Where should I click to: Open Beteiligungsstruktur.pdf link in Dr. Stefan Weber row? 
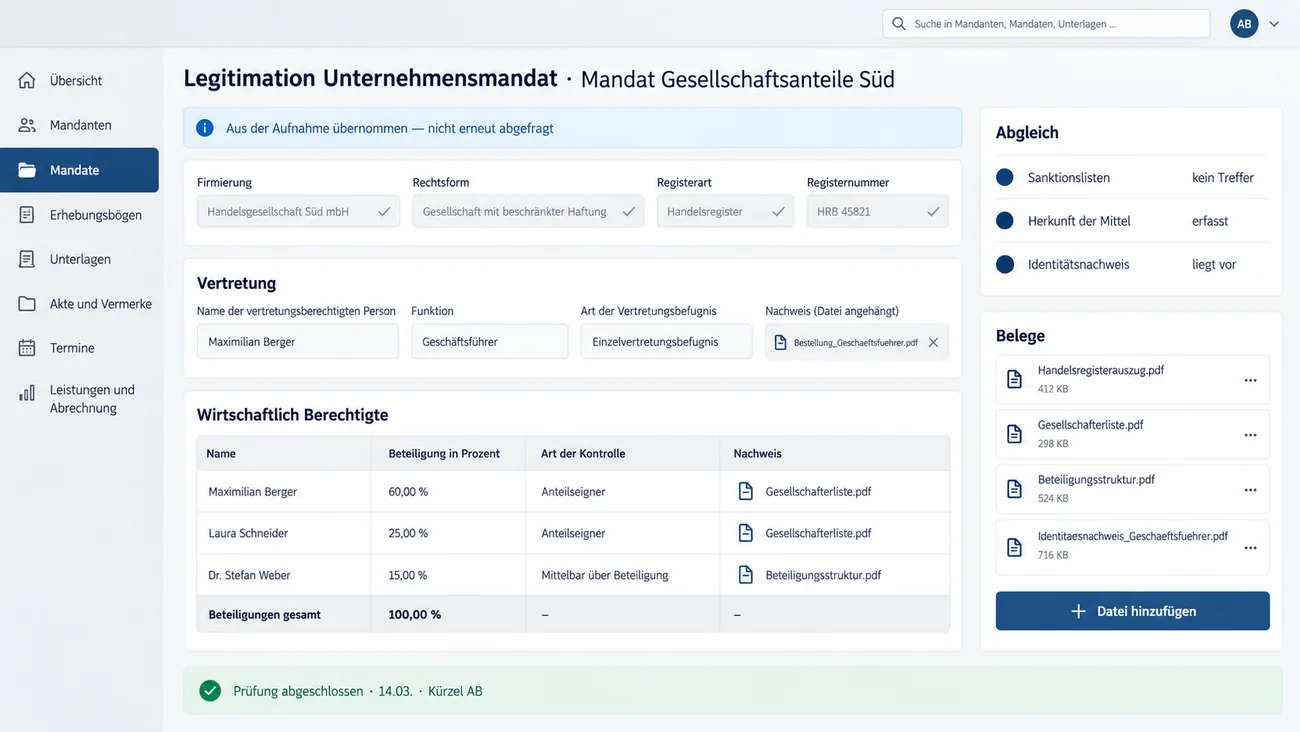tap(823, 575)
